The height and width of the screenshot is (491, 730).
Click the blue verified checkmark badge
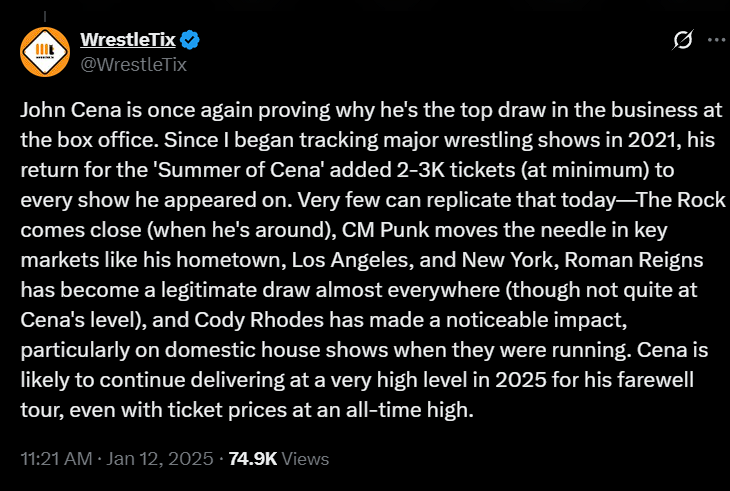click(190, 40)
